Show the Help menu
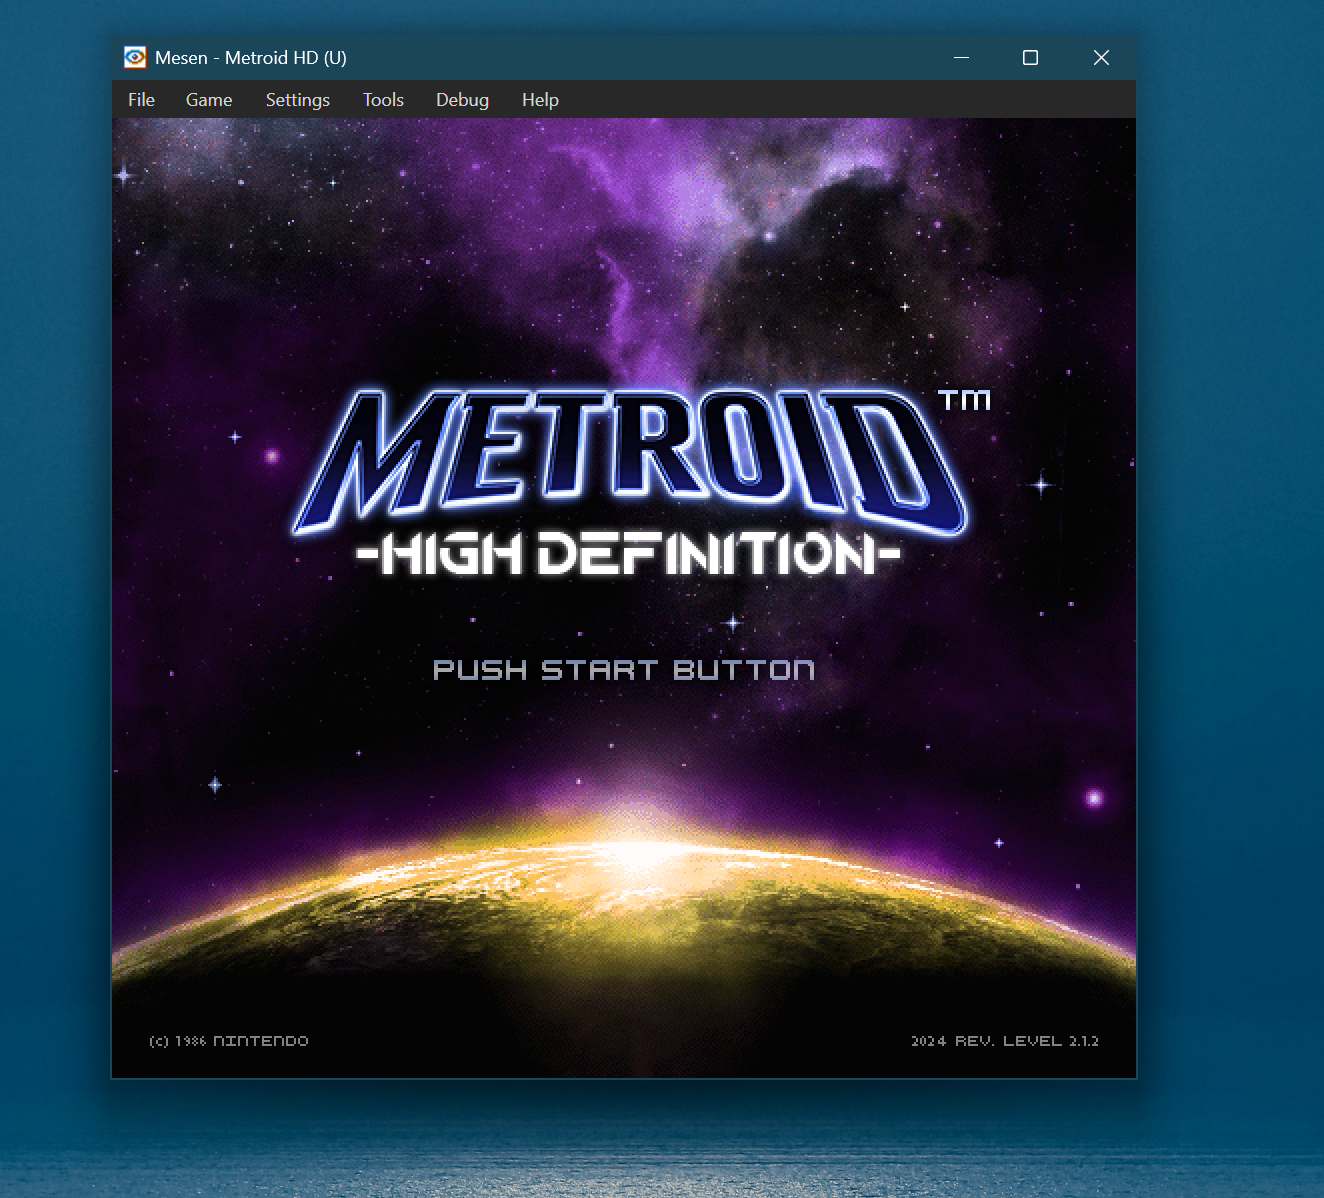This screenshot has height=1198, width=1324. coord(540,100)
